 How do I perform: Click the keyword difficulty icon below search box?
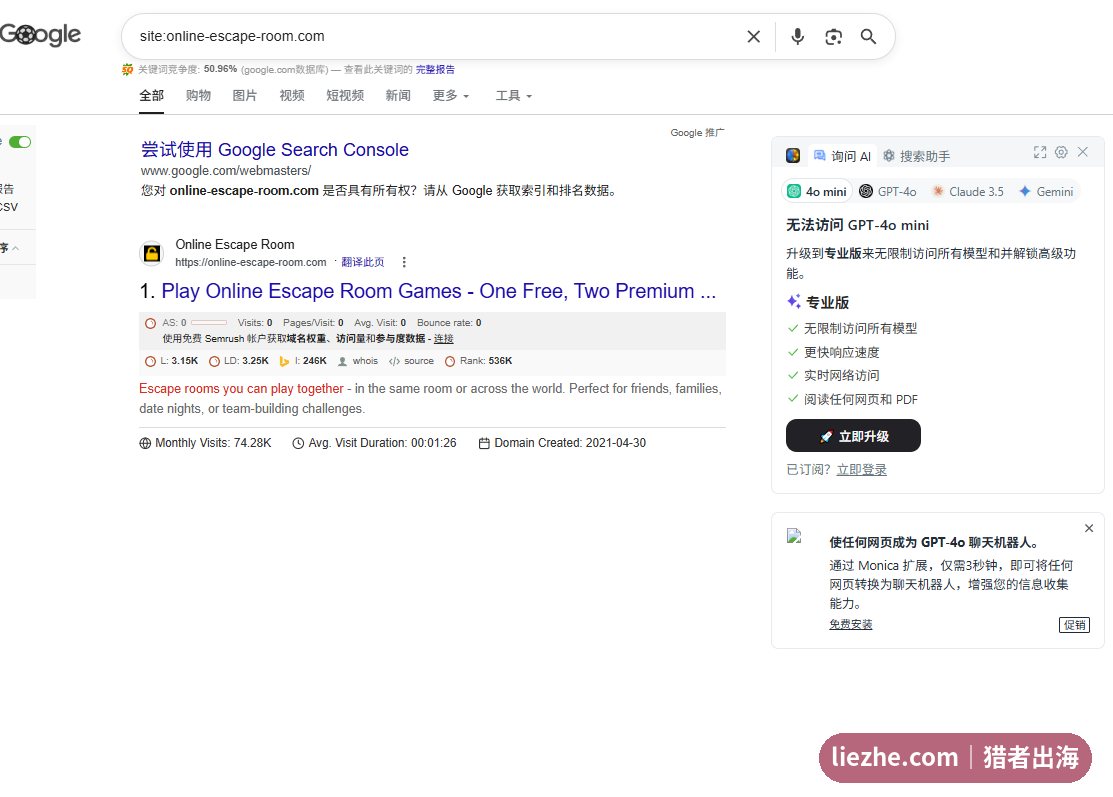128,69
